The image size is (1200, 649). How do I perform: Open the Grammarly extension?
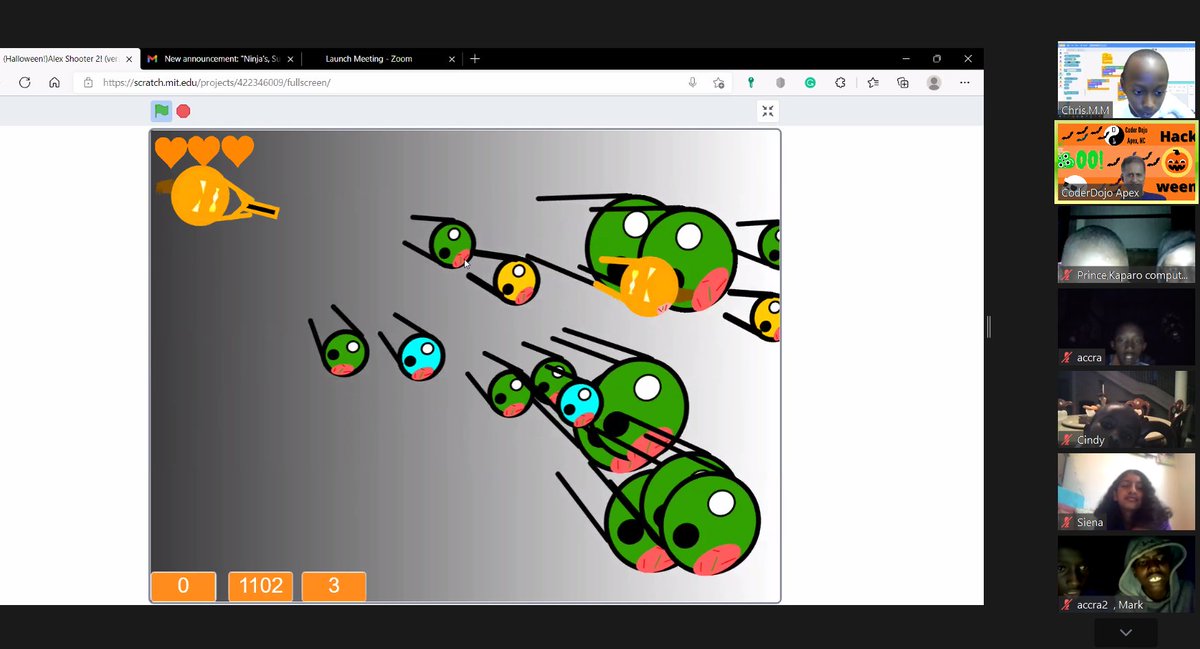point(809,83)
